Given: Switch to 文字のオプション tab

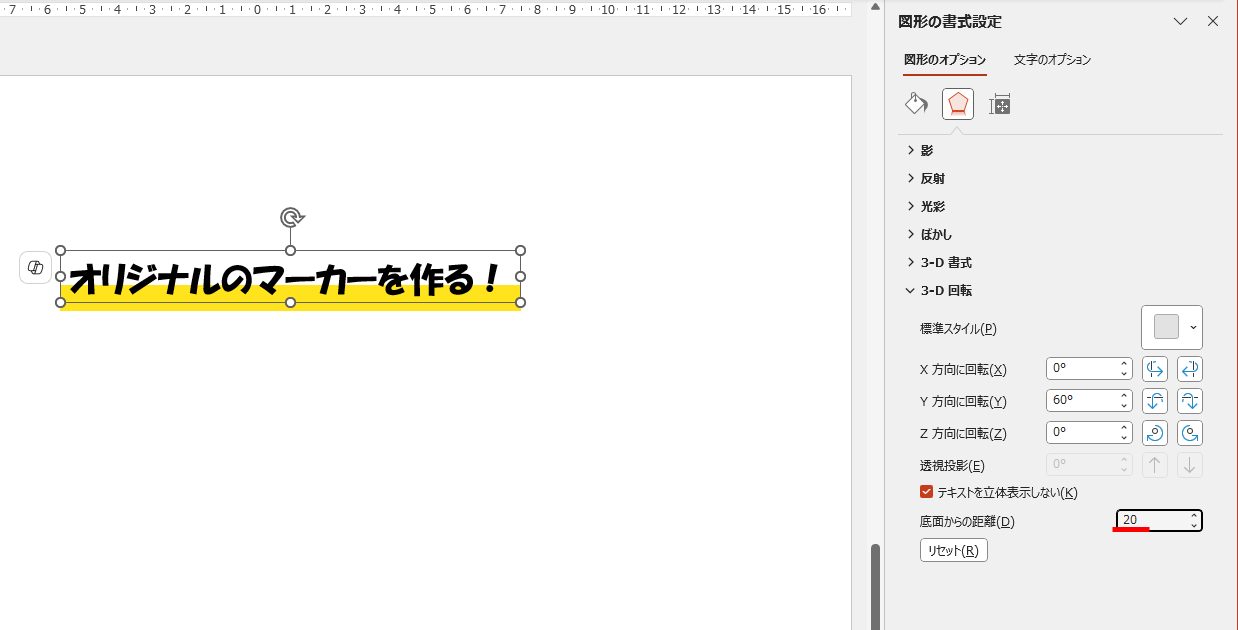Looking at the screenshot, I should click(1052, 60).
